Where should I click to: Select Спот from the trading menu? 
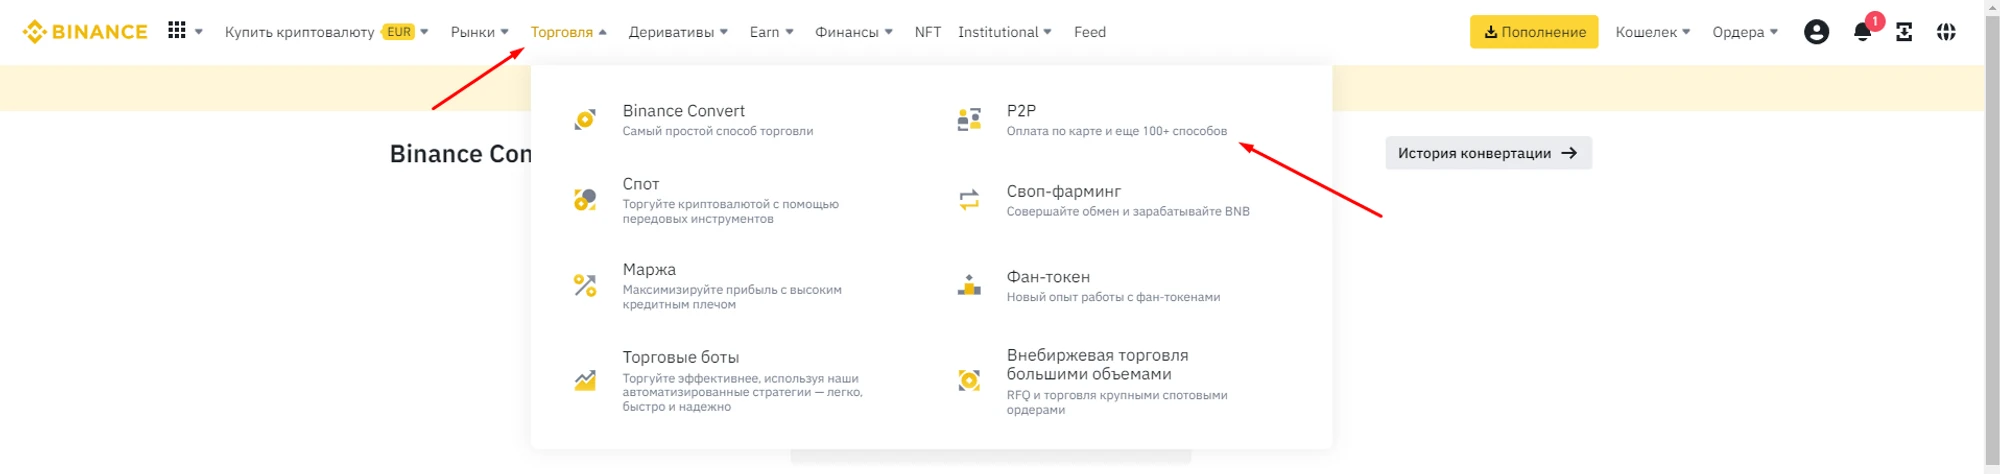(x=641, y=185)
